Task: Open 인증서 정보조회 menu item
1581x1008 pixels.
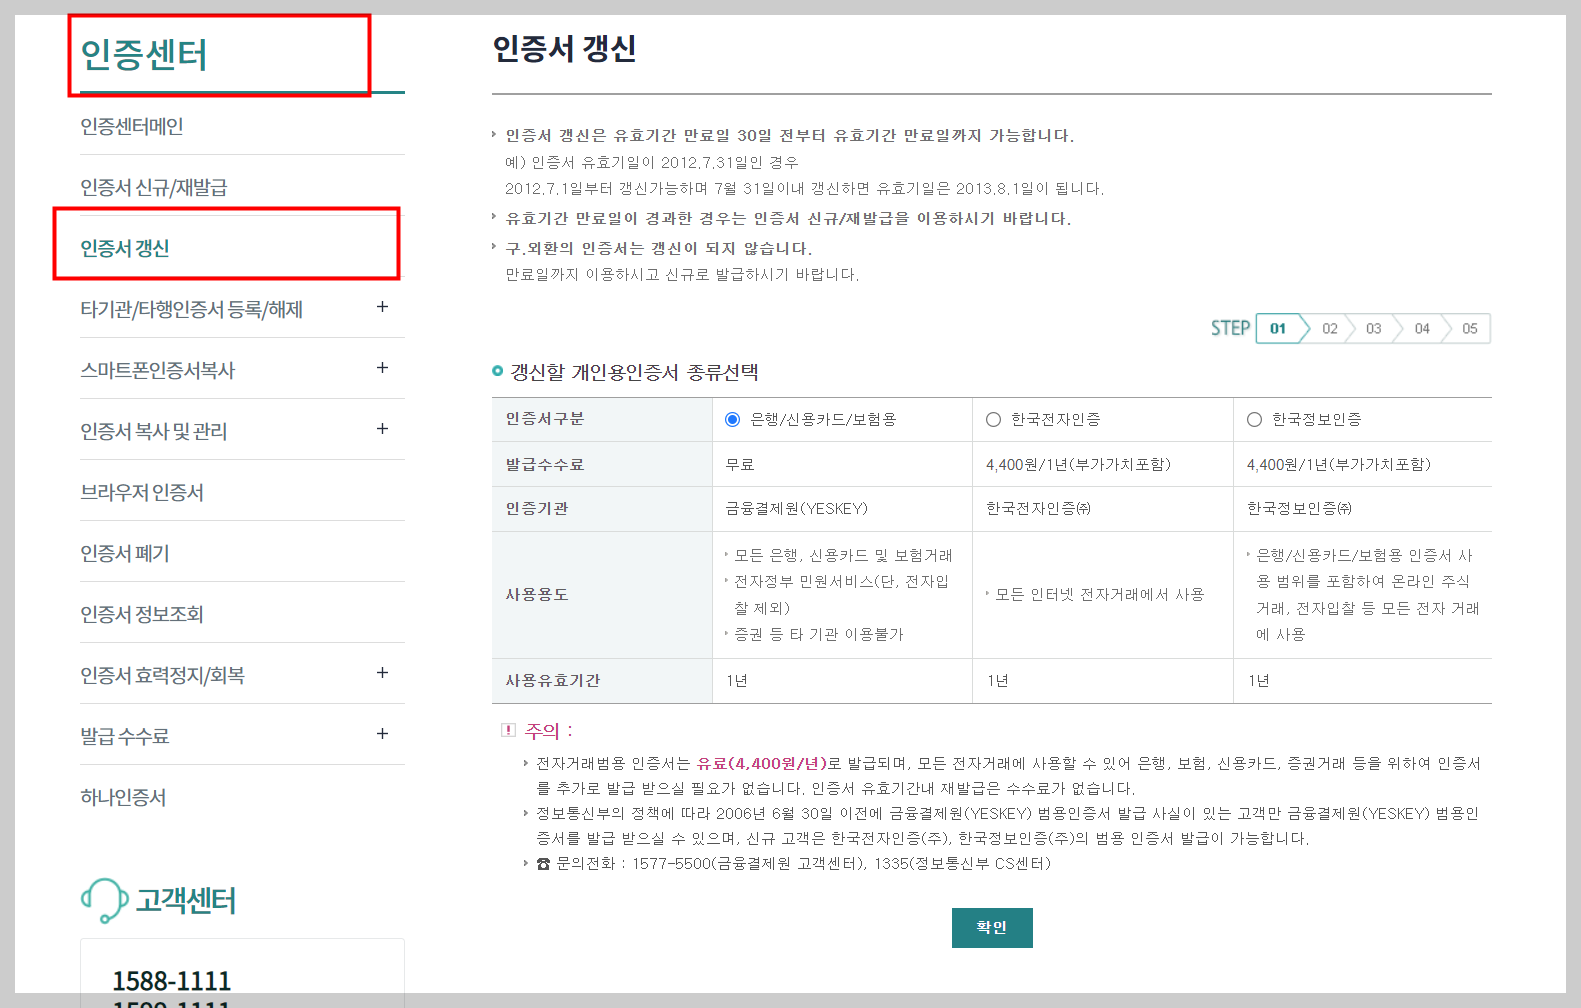Action: [141, 614]
